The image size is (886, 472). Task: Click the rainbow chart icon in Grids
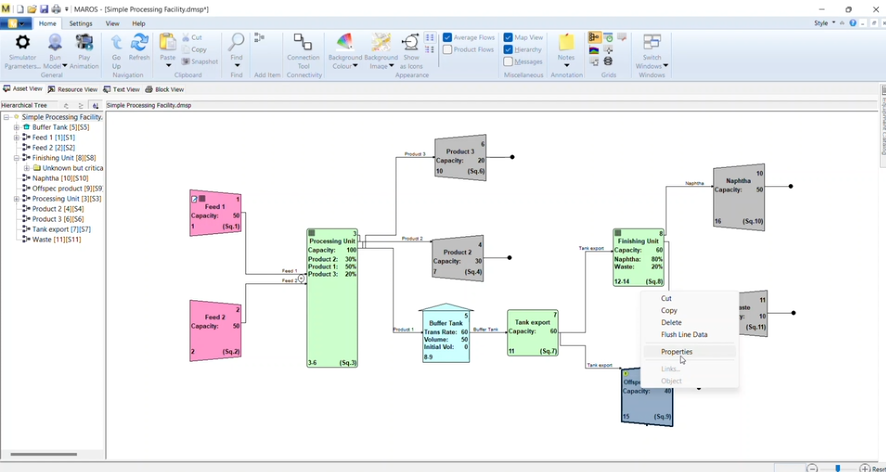[x=594, y=50]
